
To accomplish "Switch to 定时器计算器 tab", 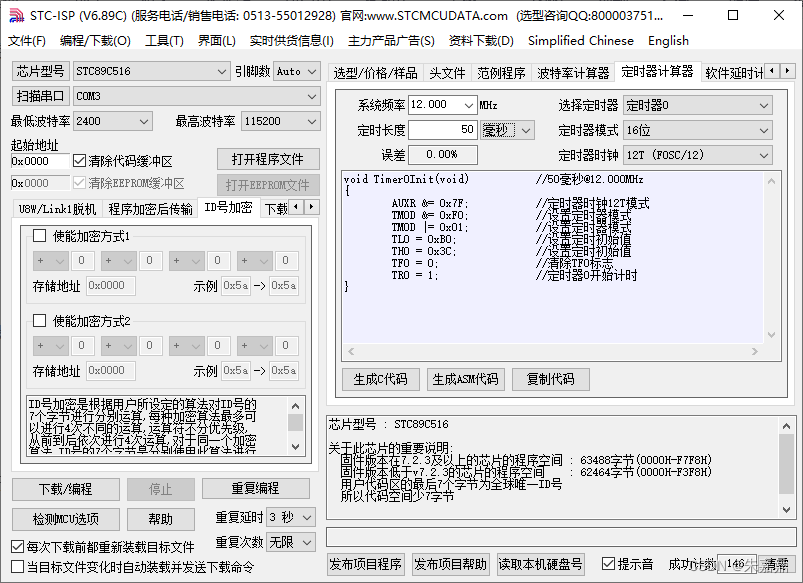I will (x=658, y=71).
